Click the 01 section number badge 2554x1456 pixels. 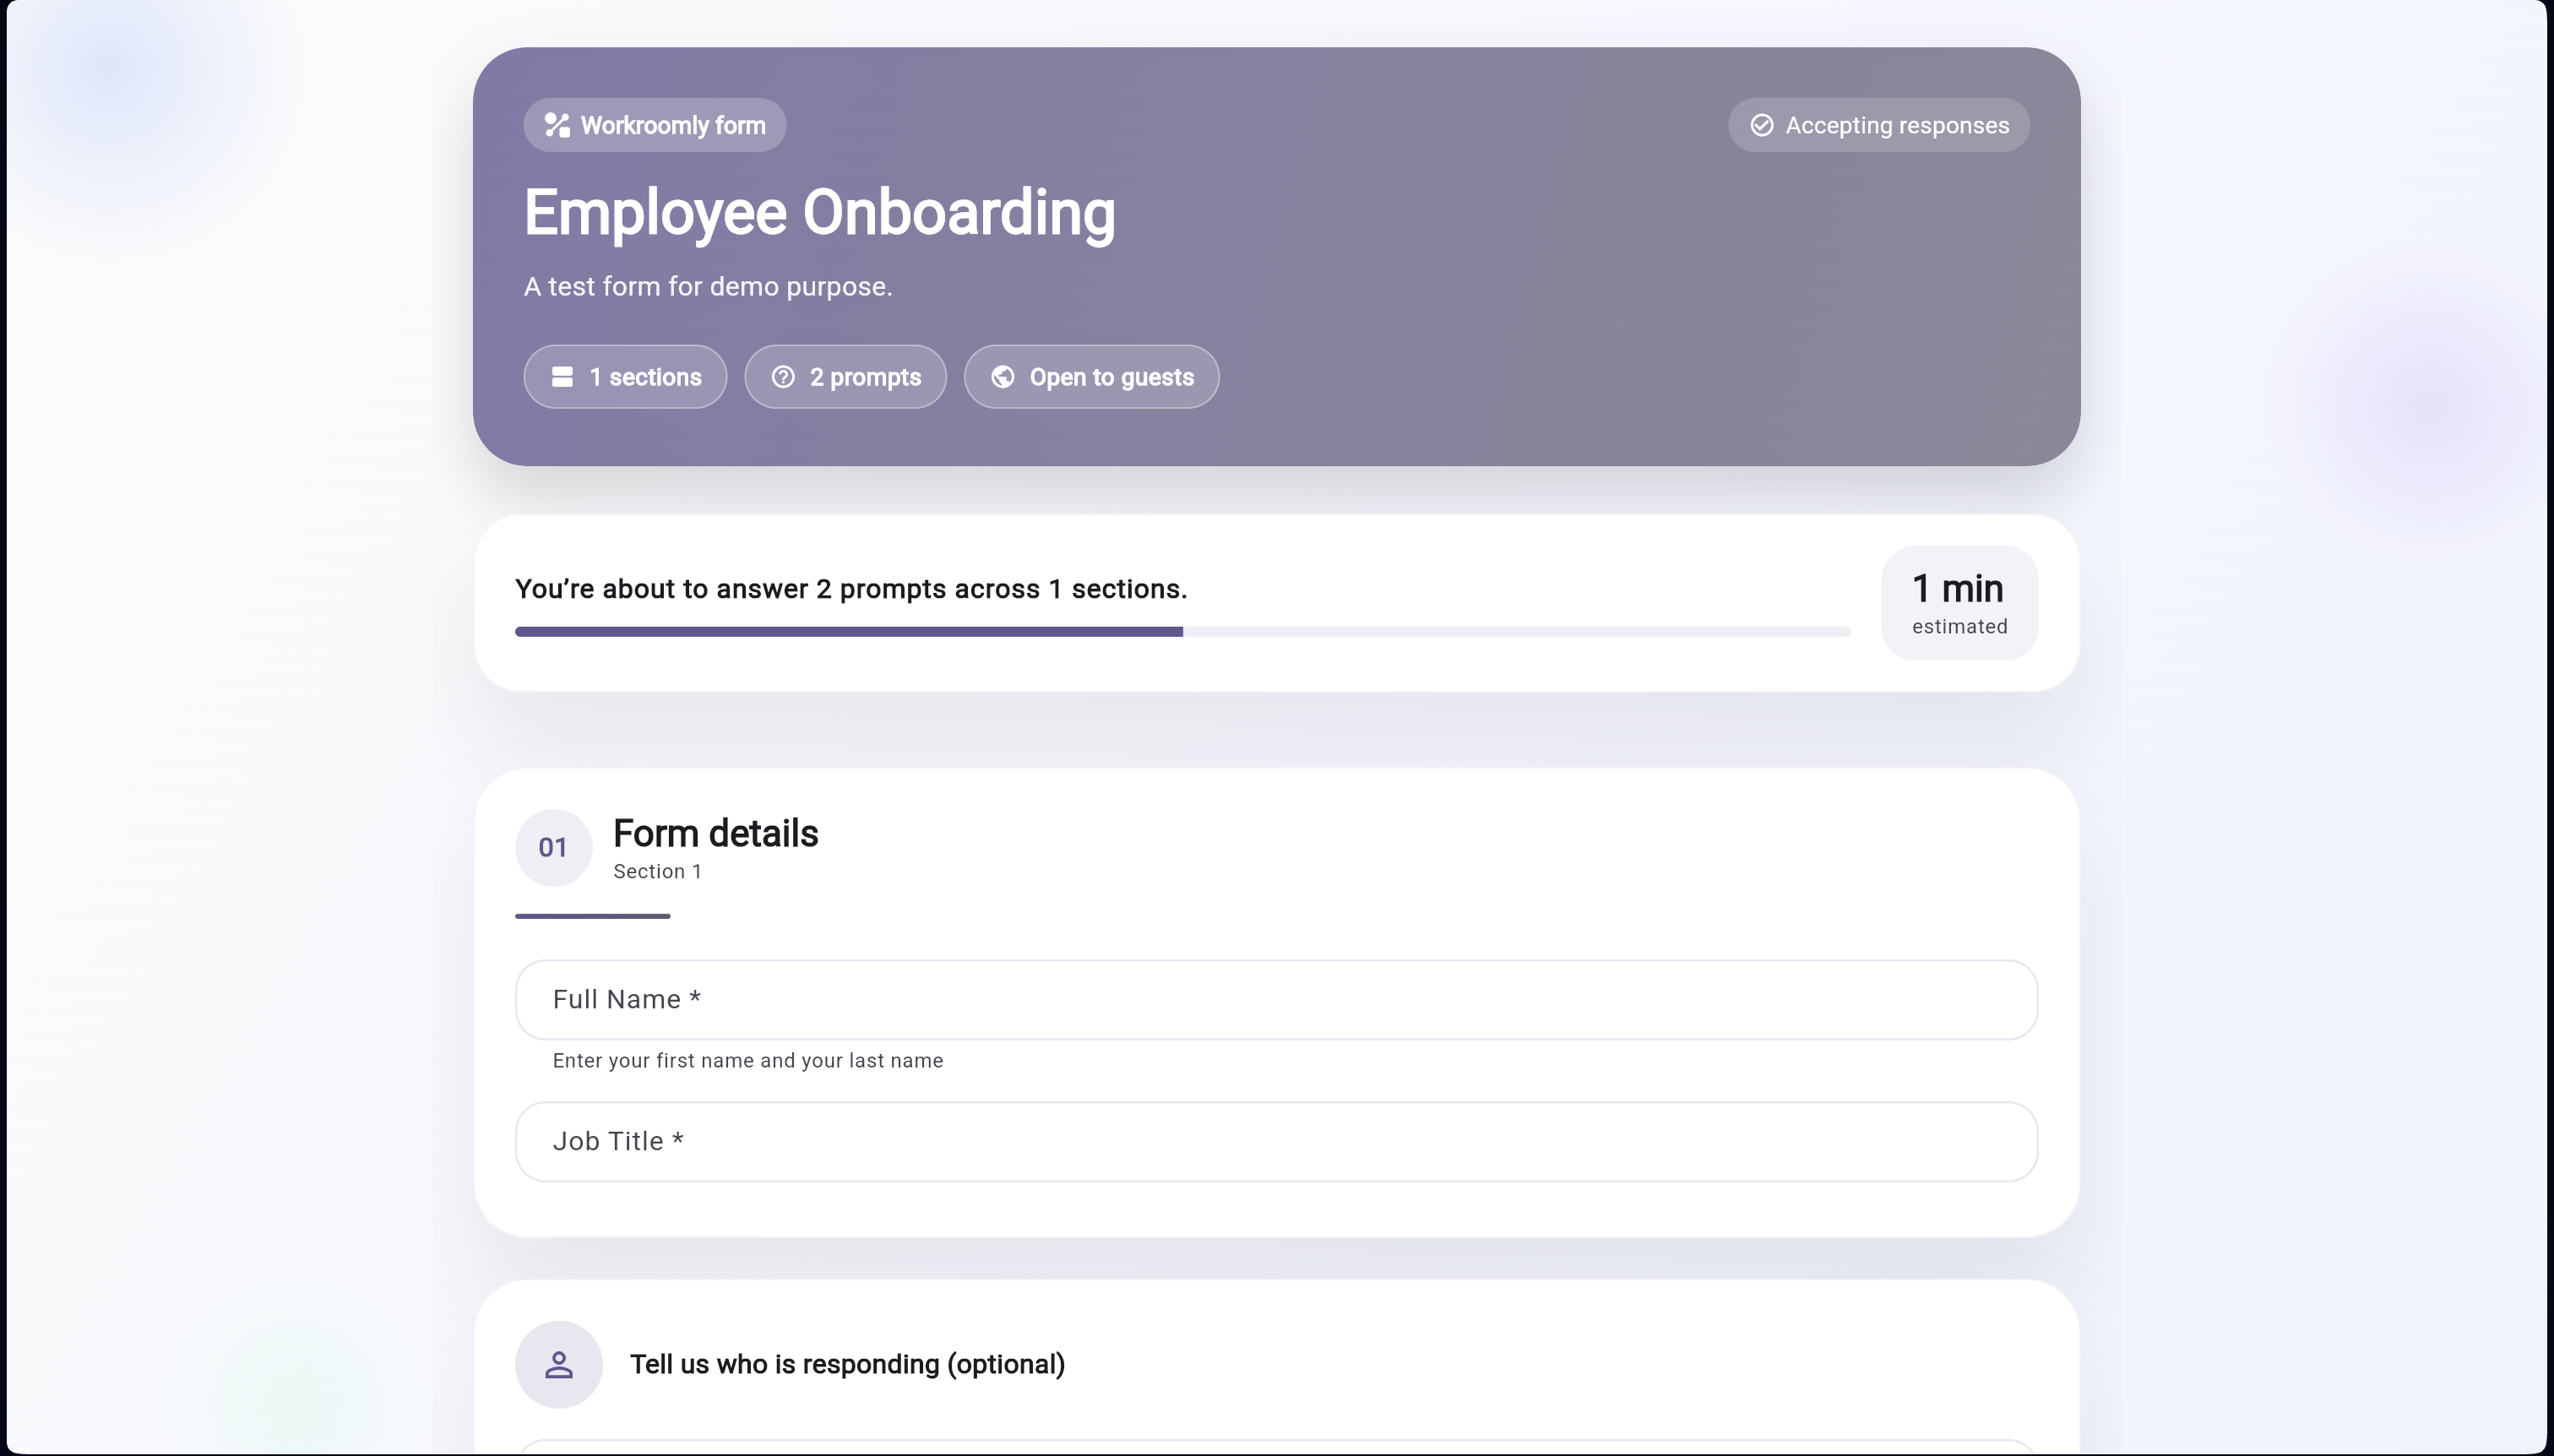tap(553, 847)
